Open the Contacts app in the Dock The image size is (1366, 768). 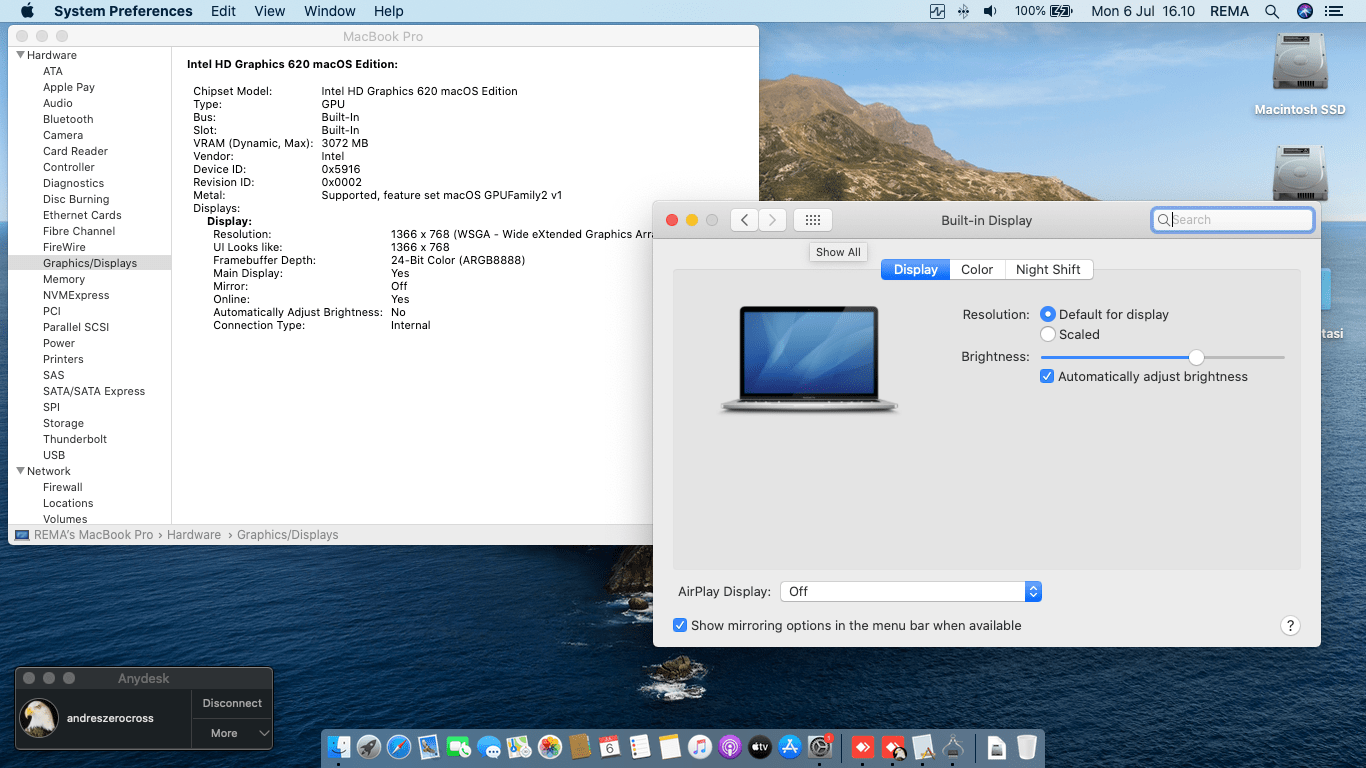pyautogui.click(x=580, y=747)
